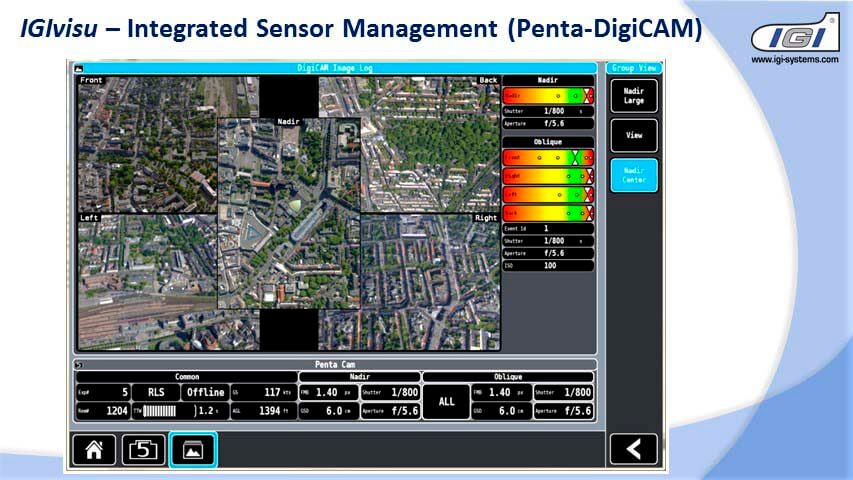
Task: Click the DigiCAM Image Log title bar
Action: pyautogui.click(x=335, y=68)
